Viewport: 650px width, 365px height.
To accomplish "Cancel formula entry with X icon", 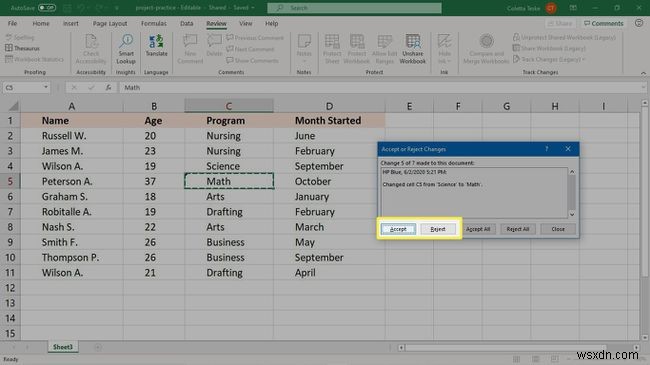I will tap(74, 88).
